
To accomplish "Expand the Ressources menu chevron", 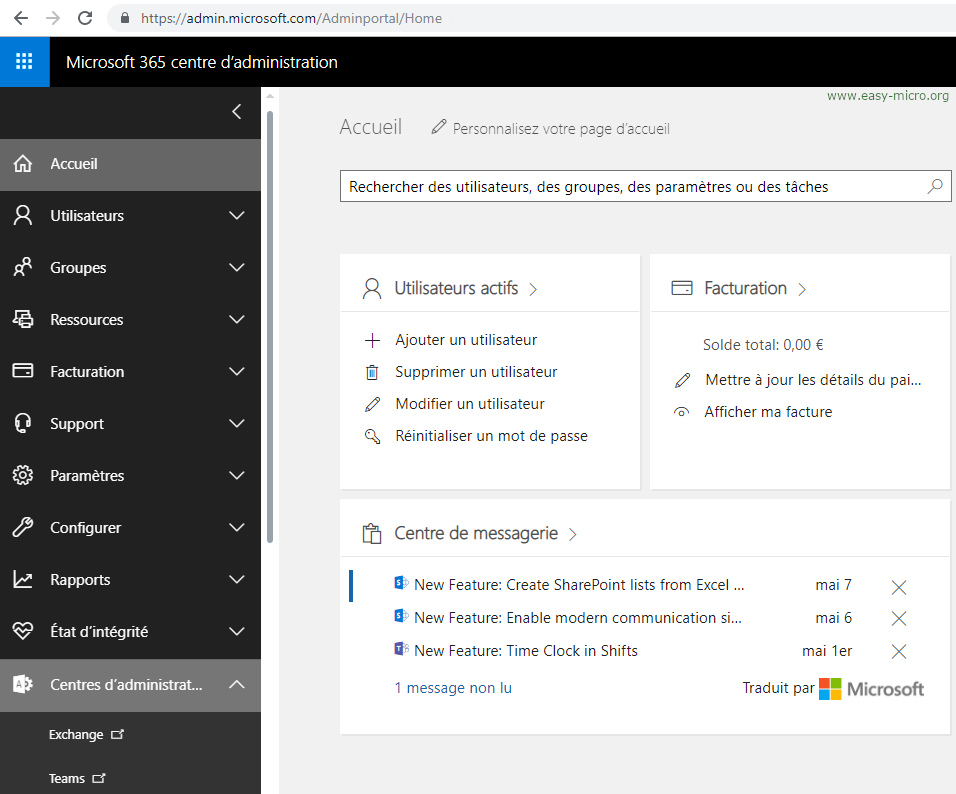I will click(237, 319).
